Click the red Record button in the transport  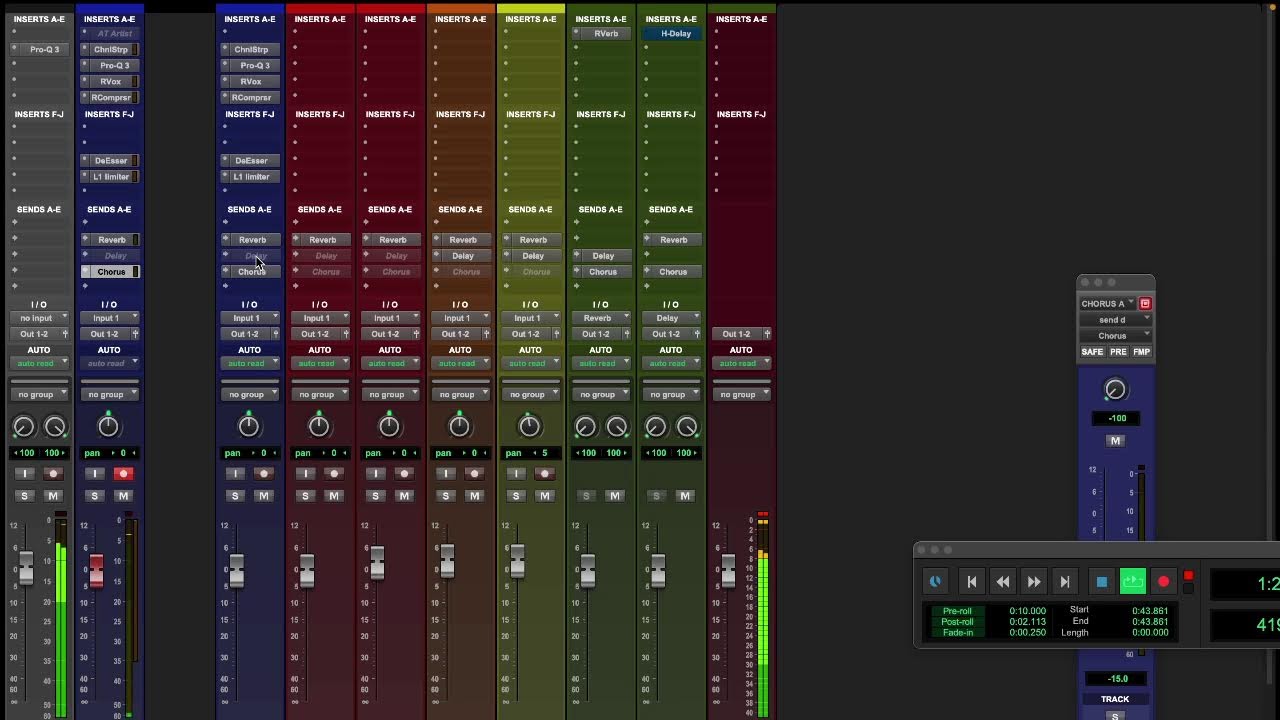pos(1163,582)
